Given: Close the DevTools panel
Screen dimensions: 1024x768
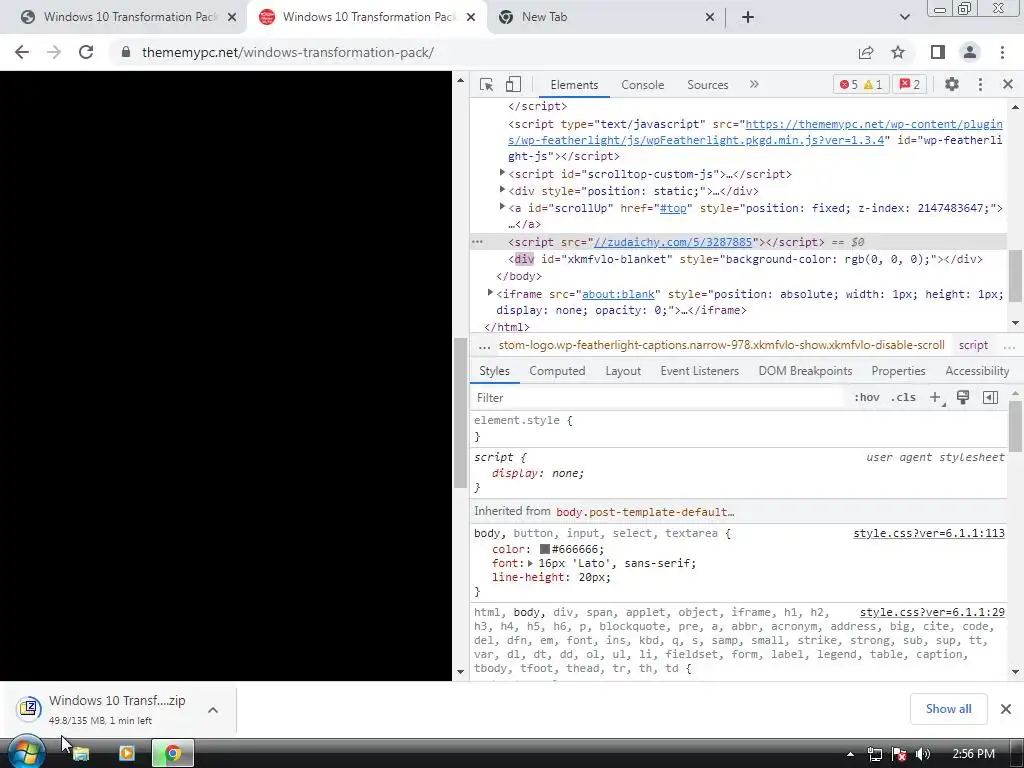Looking at the screenshot, I should click(1008, 84).
